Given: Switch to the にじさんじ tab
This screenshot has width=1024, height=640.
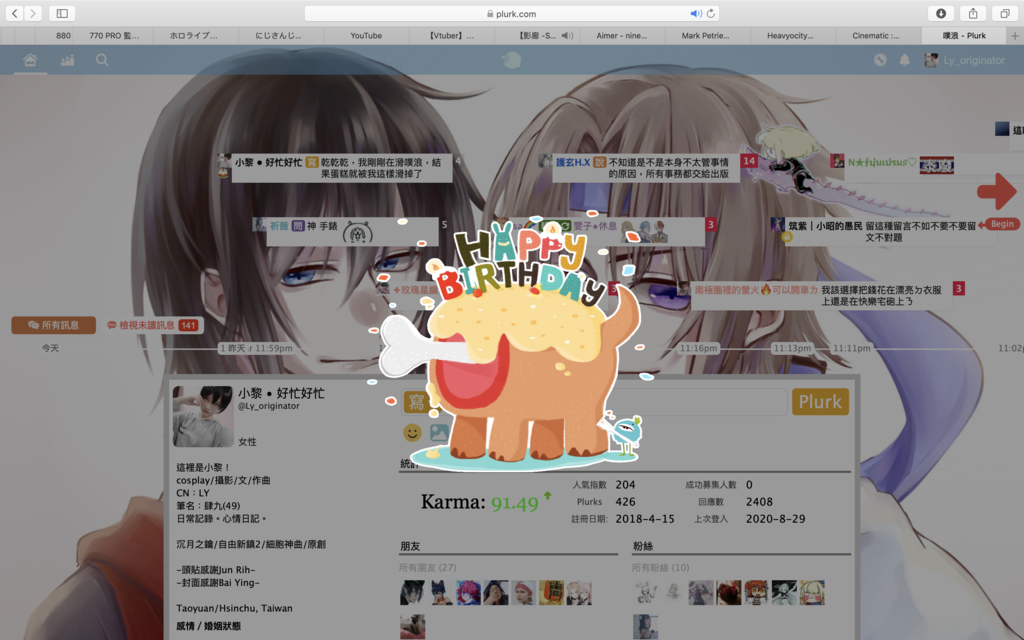Looking at the screenshot, I should point(279,36).
